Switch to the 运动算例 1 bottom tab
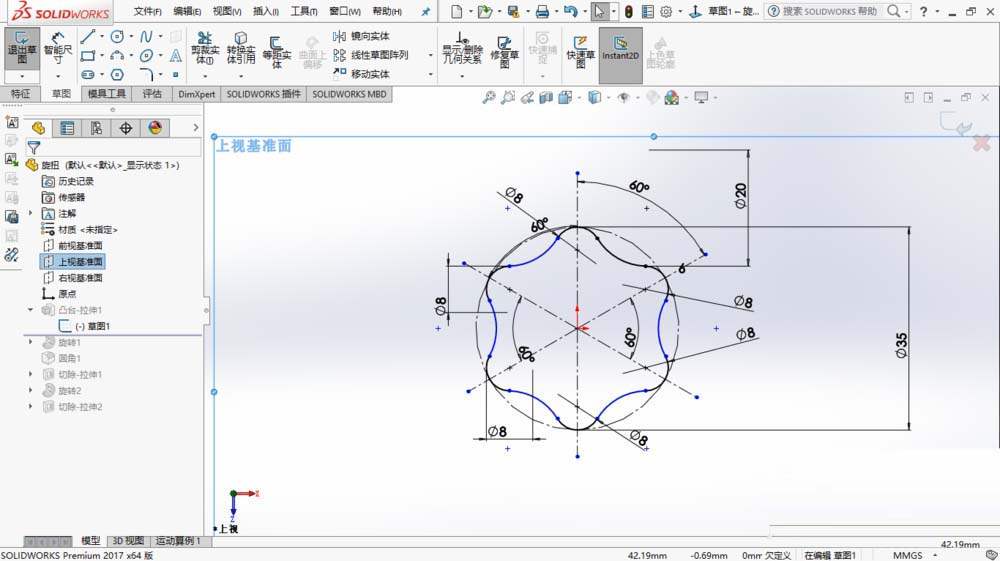The width and height of the screenshot is (1000, 561). (x=178, y=541)
